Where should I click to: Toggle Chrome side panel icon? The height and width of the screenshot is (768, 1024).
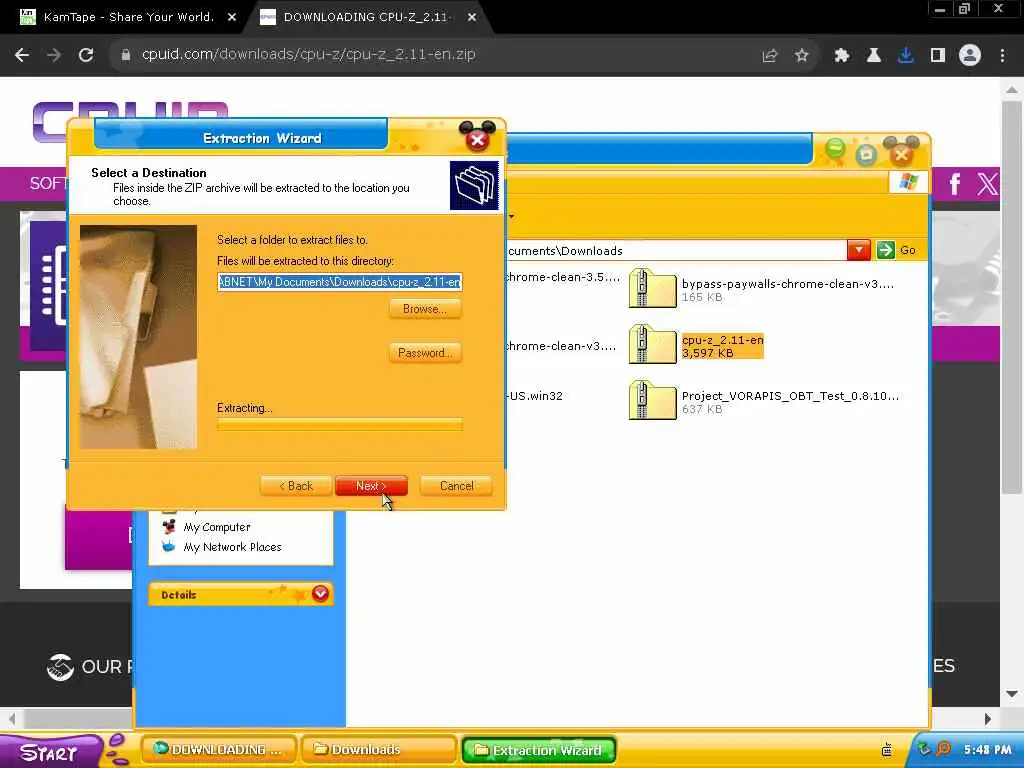tap(938, 56)
